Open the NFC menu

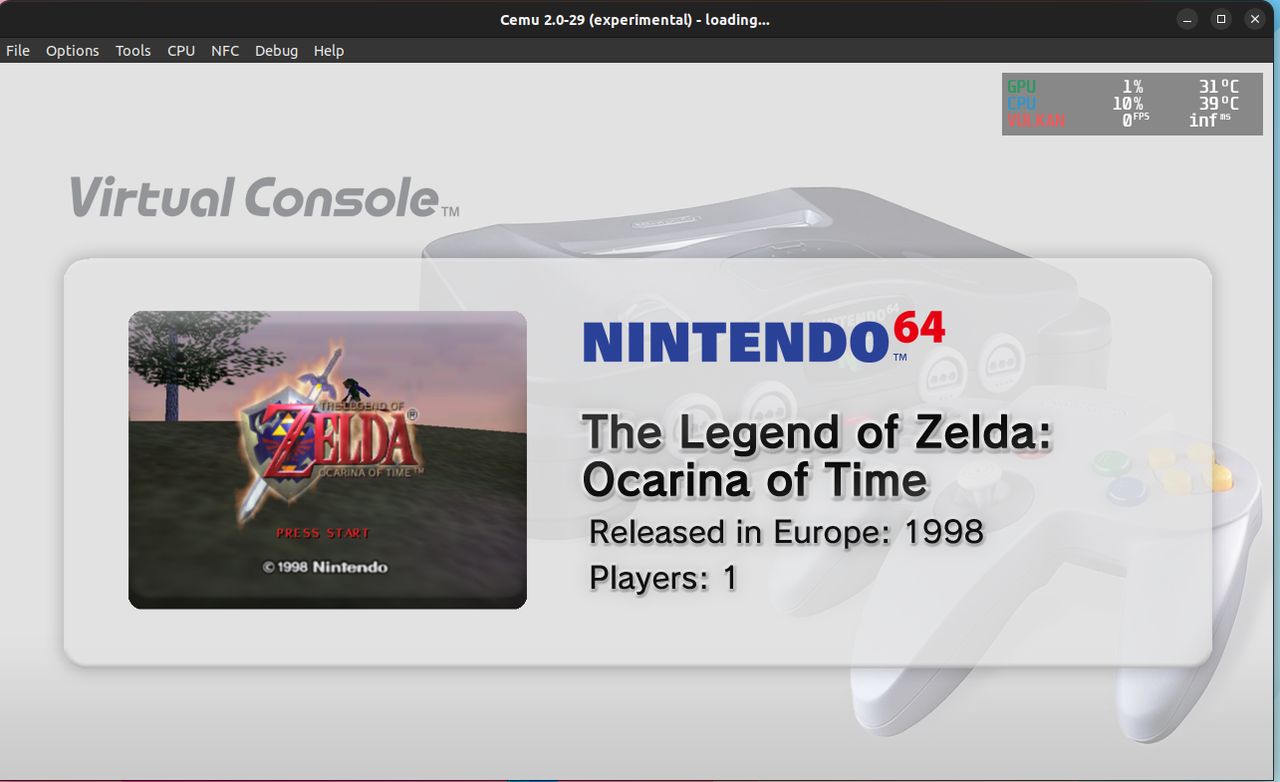click(225, 51)
